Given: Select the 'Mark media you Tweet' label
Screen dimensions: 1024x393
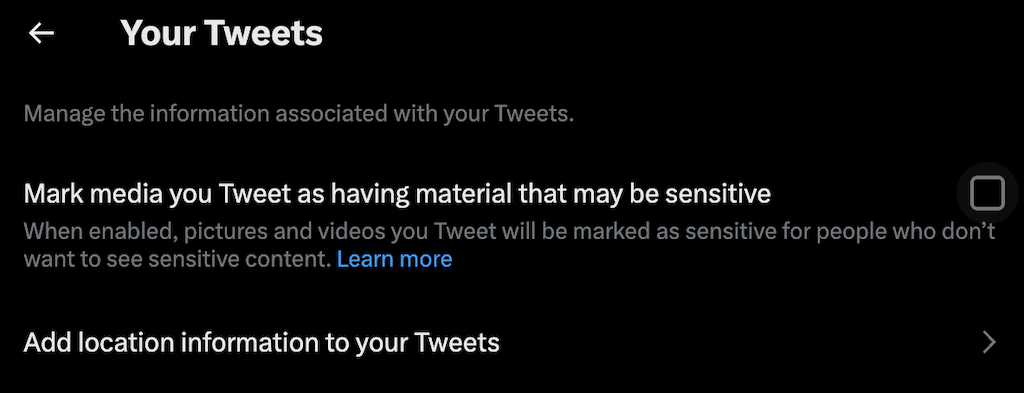Looking at the screenshot, I should 397,194.
